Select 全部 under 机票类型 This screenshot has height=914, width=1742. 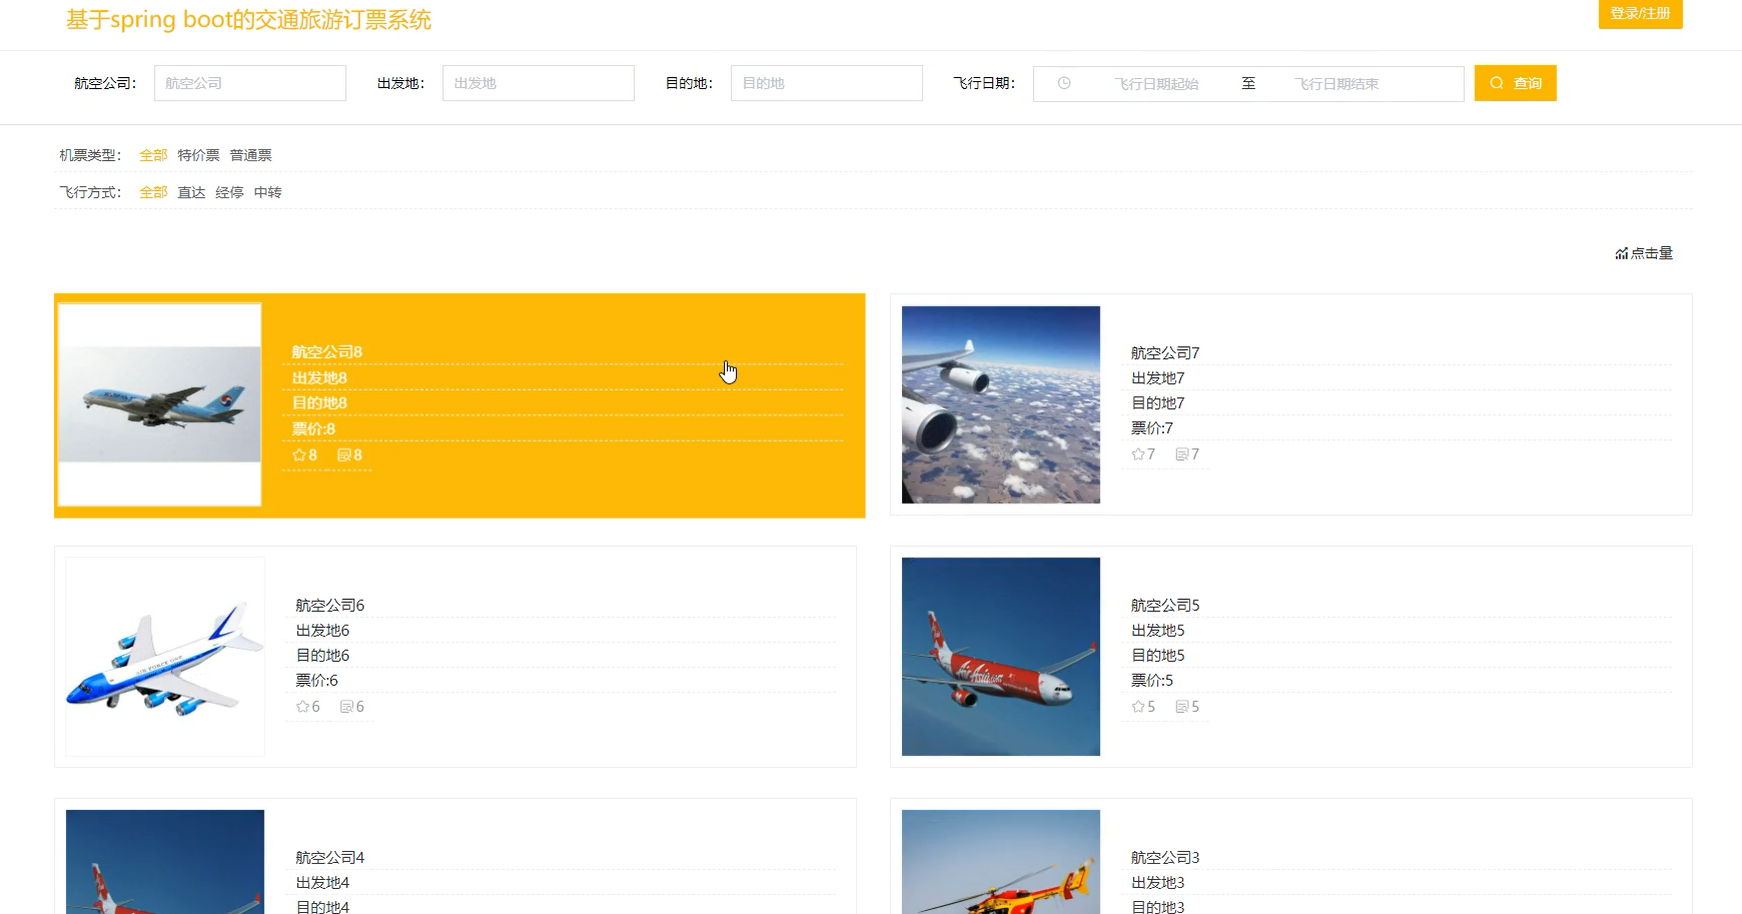pyautogui.click(x=153, y=155)
